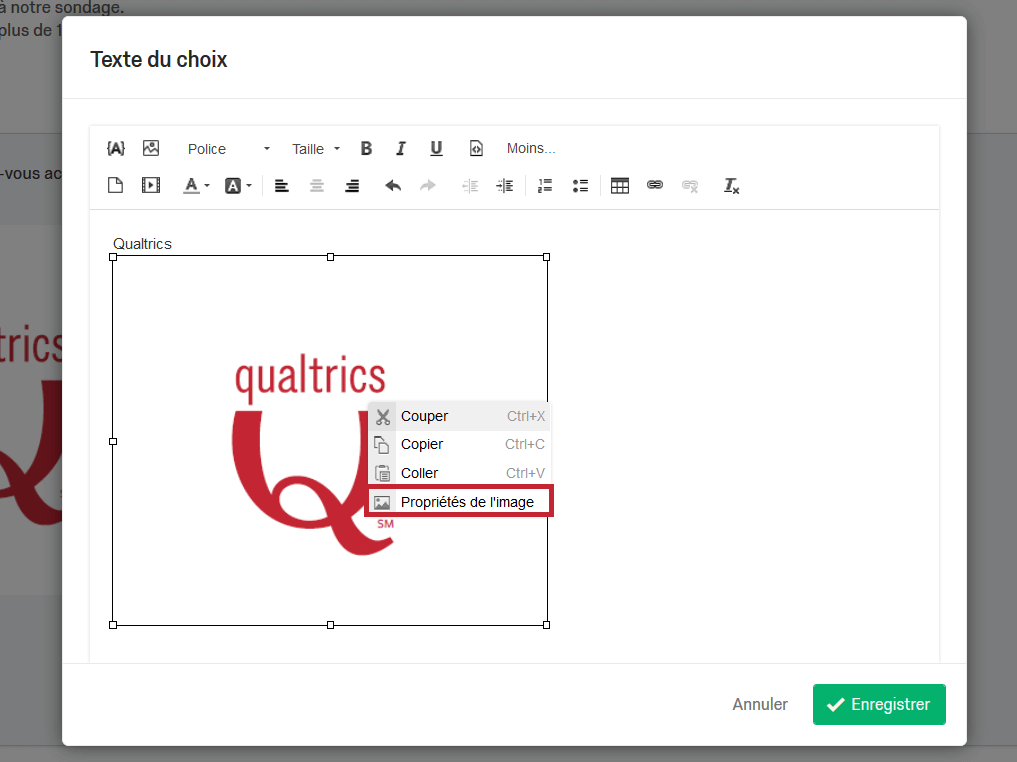Choose Couper from the context menu
This screenshot has width=1017, height=762.
(x=459, y=416)
